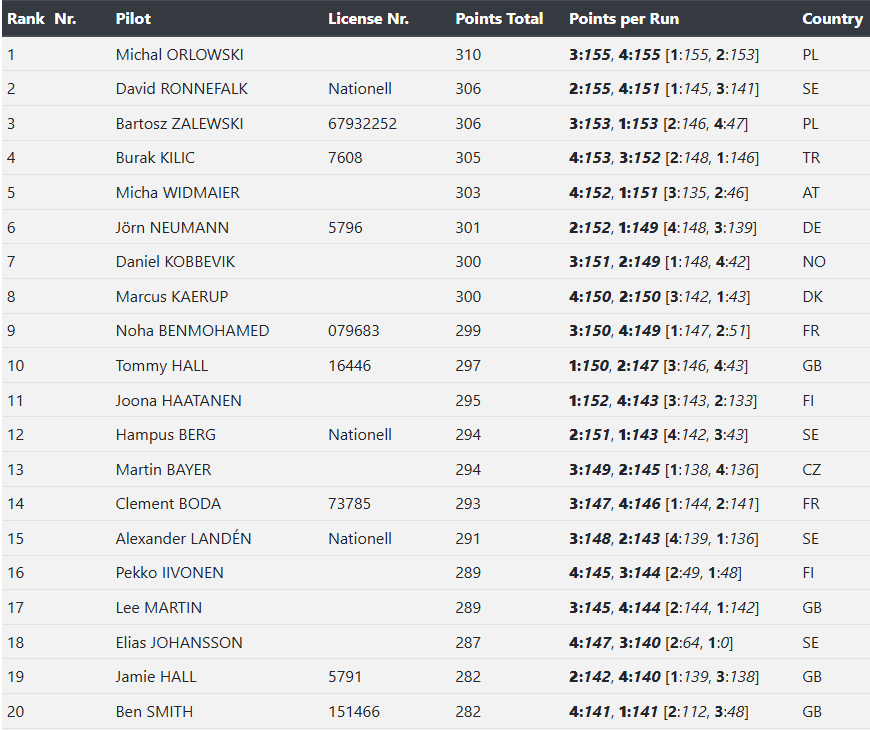This screenshot has height=730, width=870.
Task: Click the Pilot column header
Action: (134, 19)
